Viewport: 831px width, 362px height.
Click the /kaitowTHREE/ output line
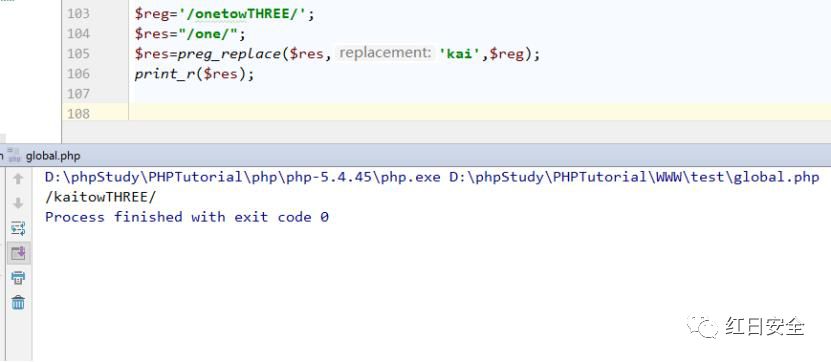tap(101, 197)
